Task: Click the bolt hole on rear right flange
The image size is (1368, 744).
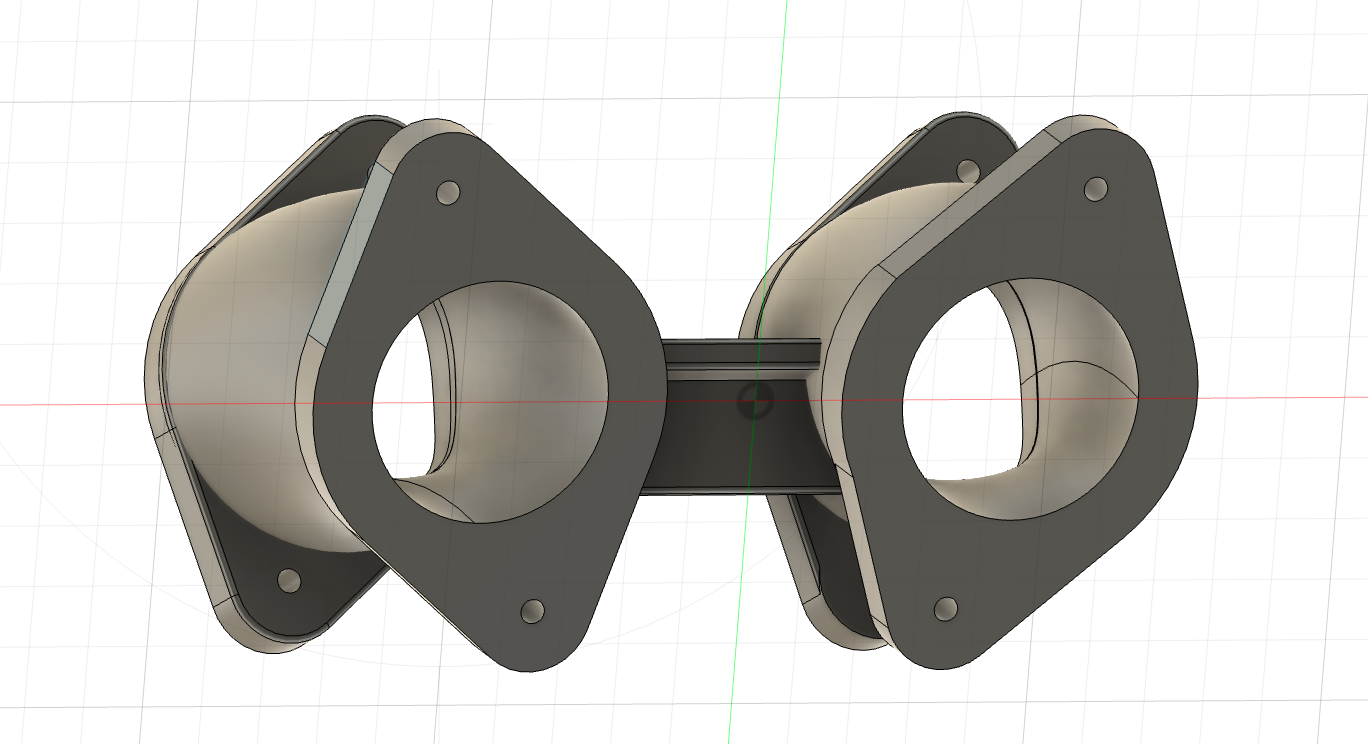Action: point(967,170)
